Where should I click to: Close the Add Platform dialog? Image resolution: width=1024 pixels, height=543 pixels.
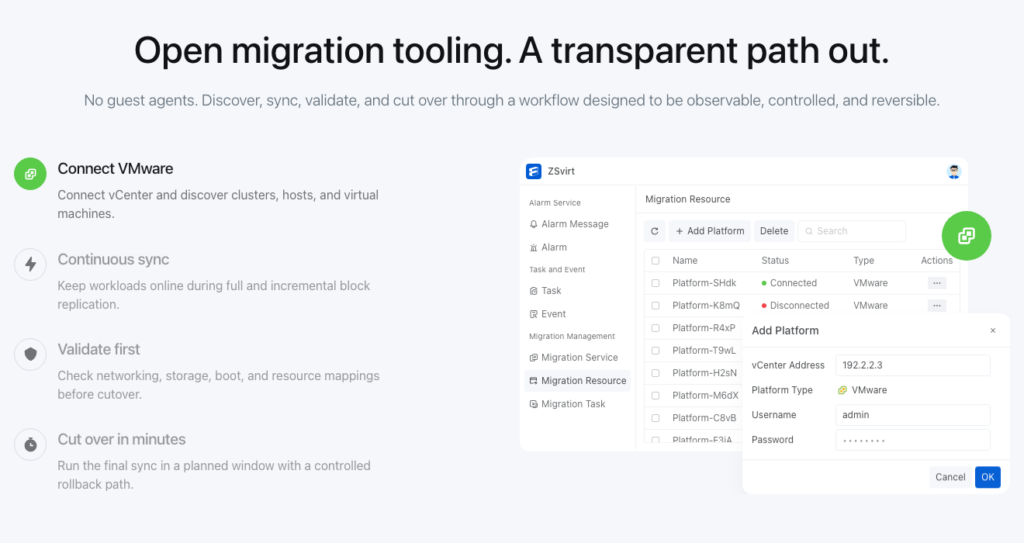tap(993, 331)
